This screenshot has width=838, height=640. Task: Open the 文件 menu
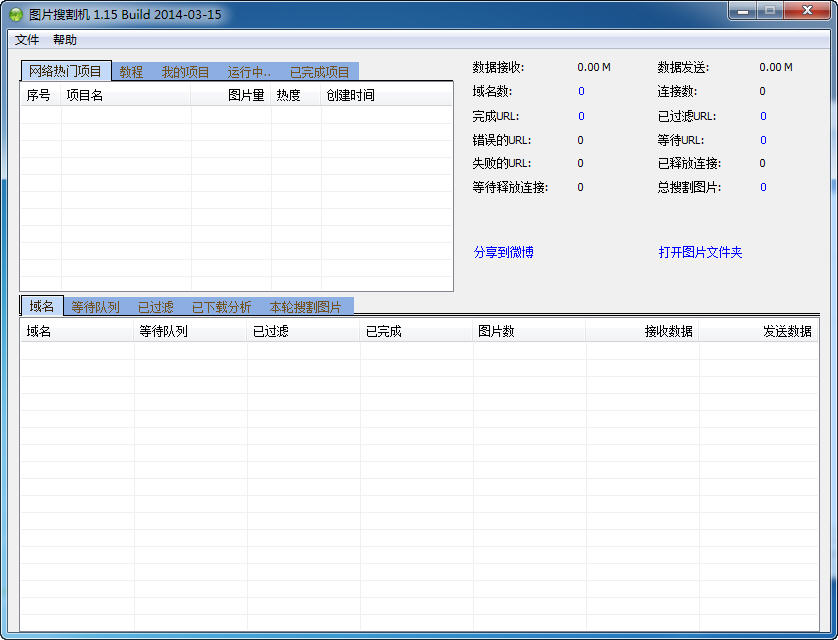27,40
